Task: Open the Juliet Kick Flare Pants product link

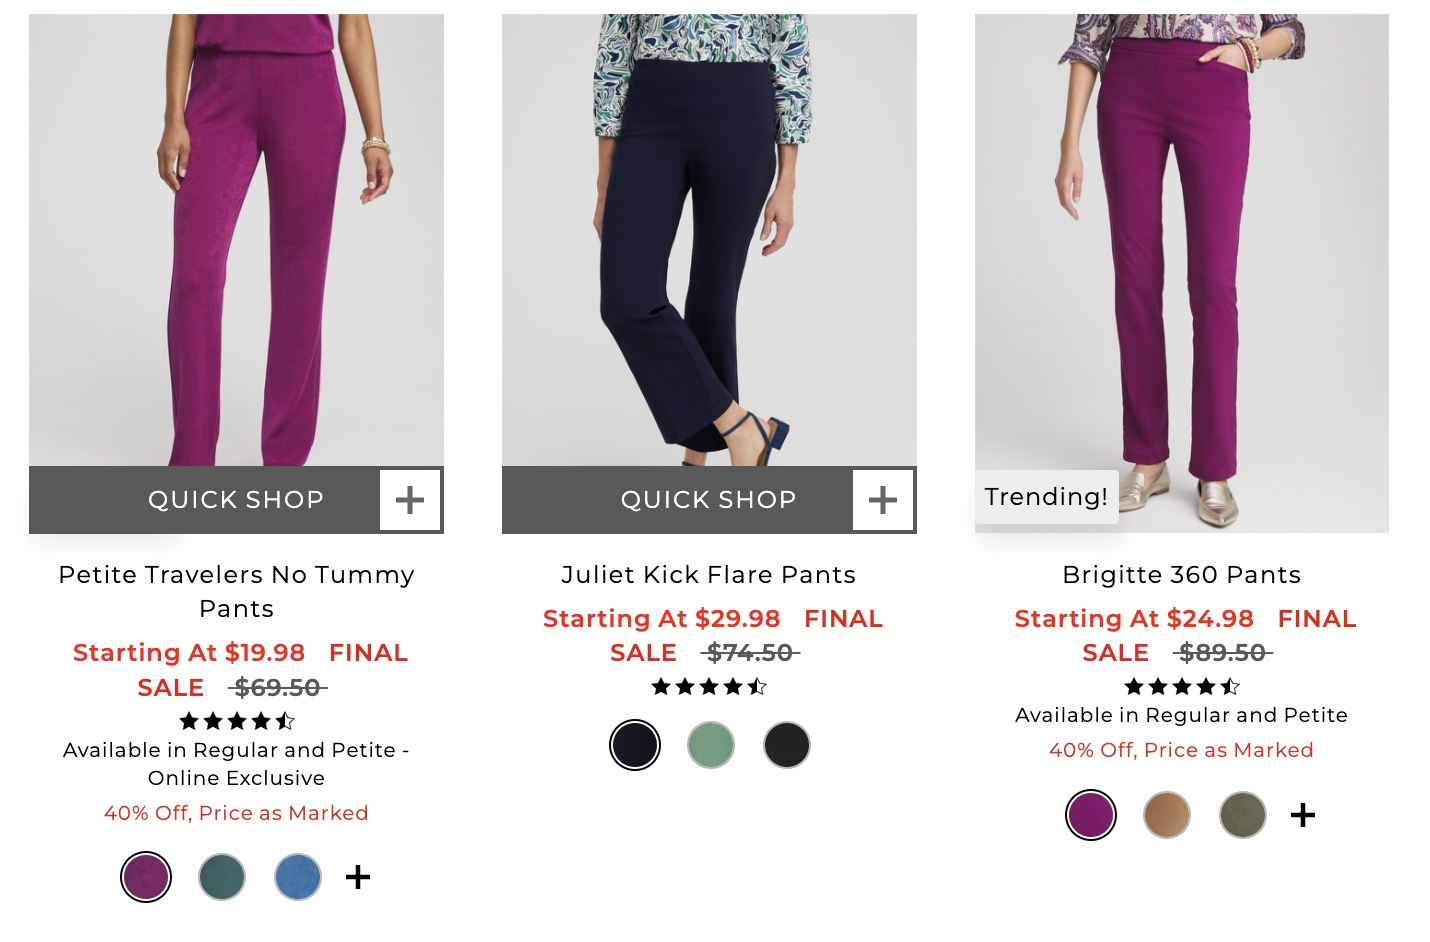Action: (708, 575)
